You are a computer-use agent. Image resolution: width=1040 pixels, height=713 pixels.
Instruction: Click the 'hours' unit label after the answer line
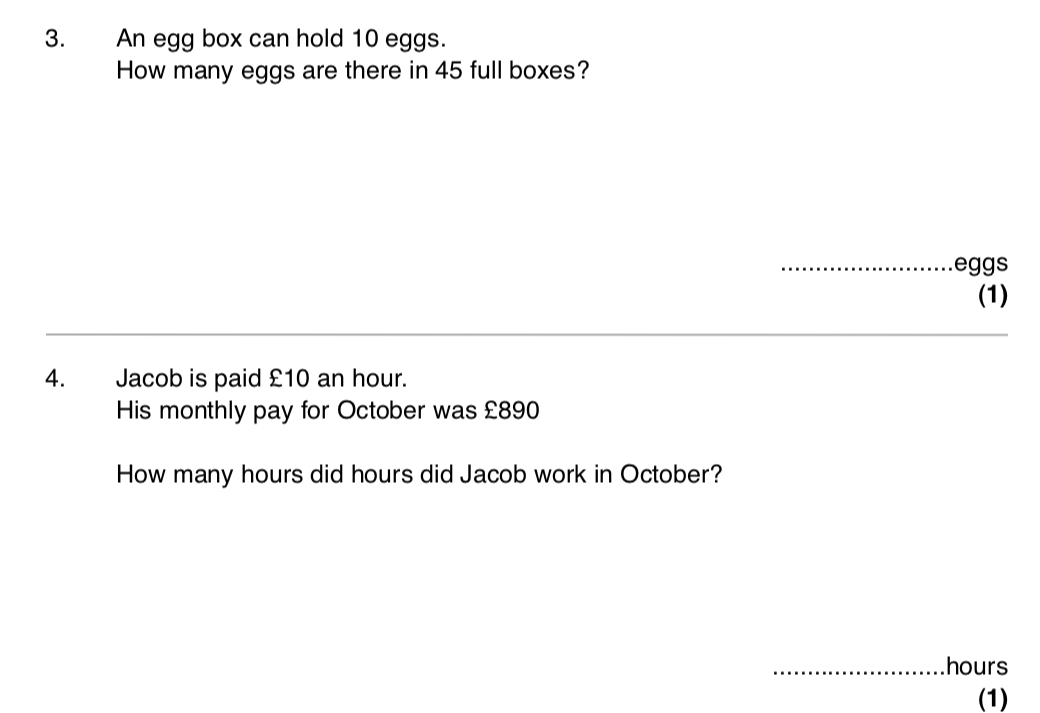click(x=977, y=666)
